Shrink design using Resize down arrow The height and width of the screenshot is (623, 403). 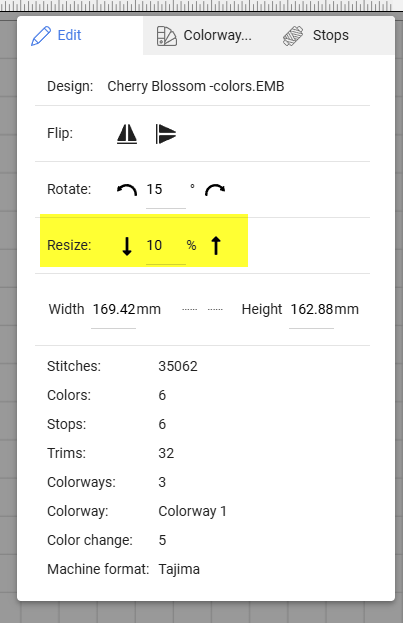127,246
